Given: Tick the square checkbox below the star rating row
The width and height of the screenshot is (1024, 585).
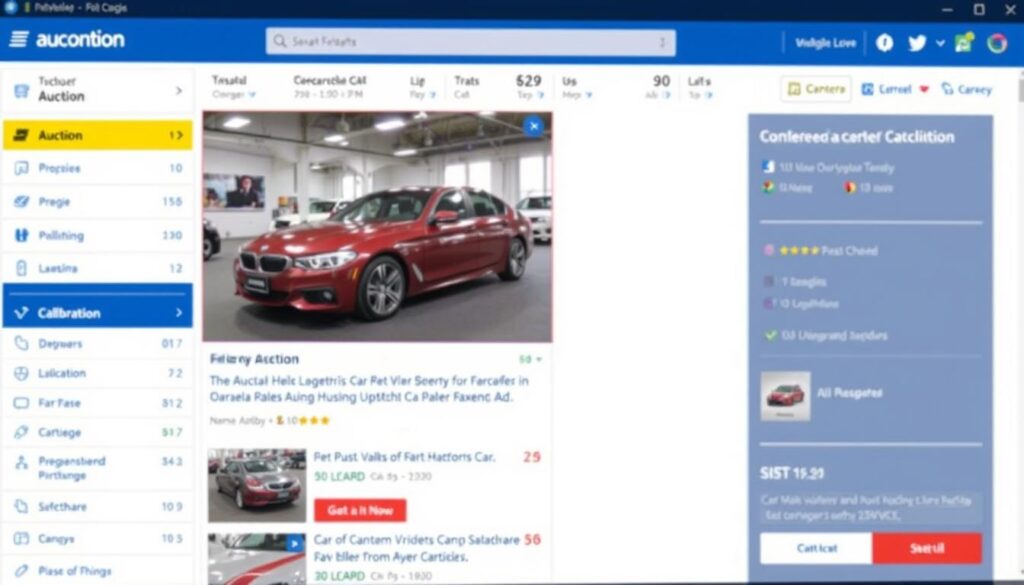Looking at the screenshot, I should click(768, 282).
